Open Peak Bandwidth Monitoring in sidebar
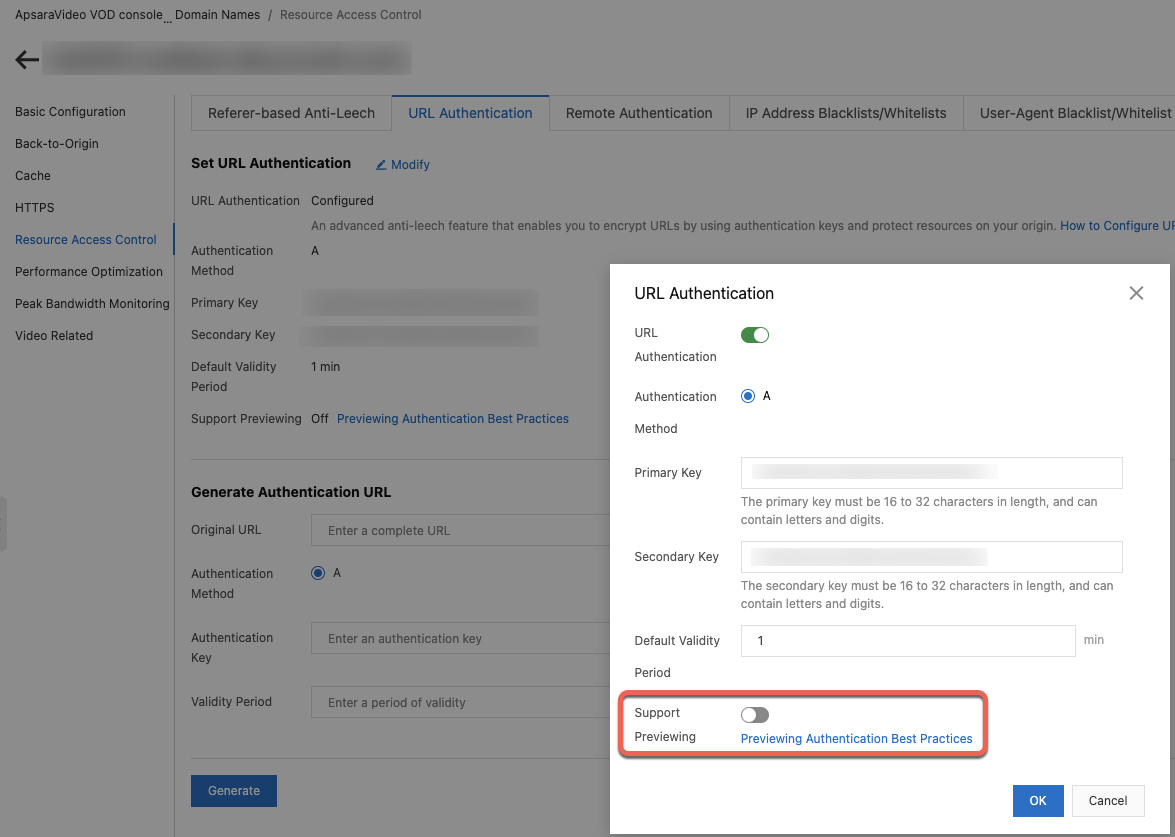This screenshot has width=1175, height=837. (92, 303)
